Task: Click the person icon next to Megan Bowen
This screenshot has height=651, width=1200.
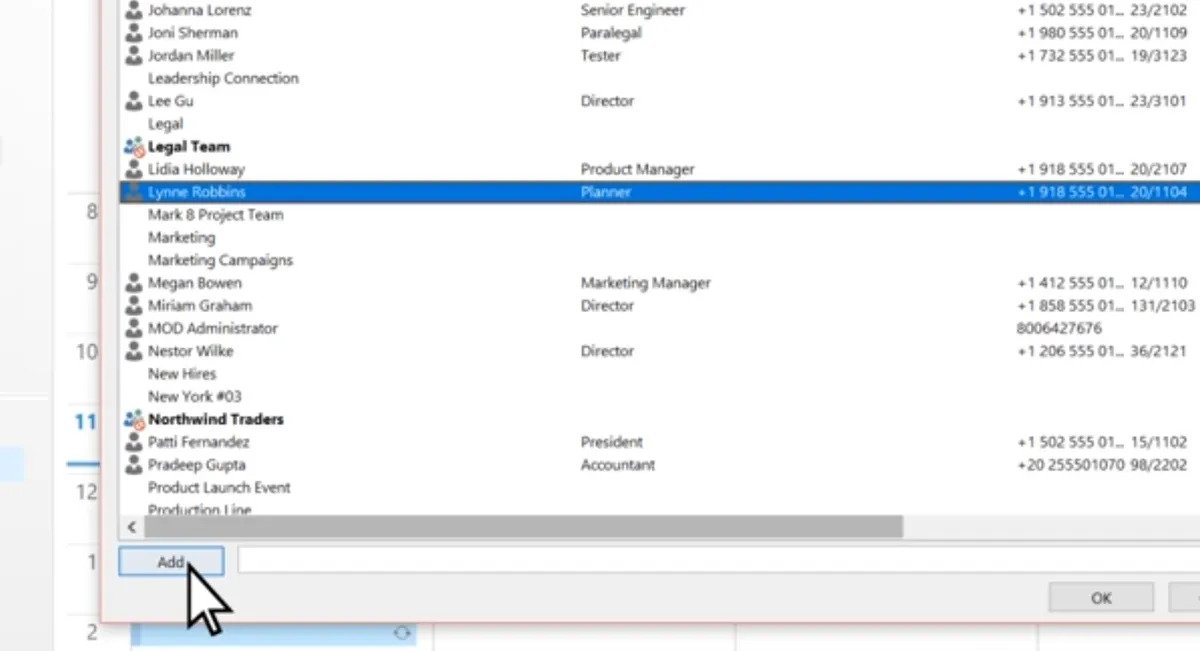Action: click(134, 283)
